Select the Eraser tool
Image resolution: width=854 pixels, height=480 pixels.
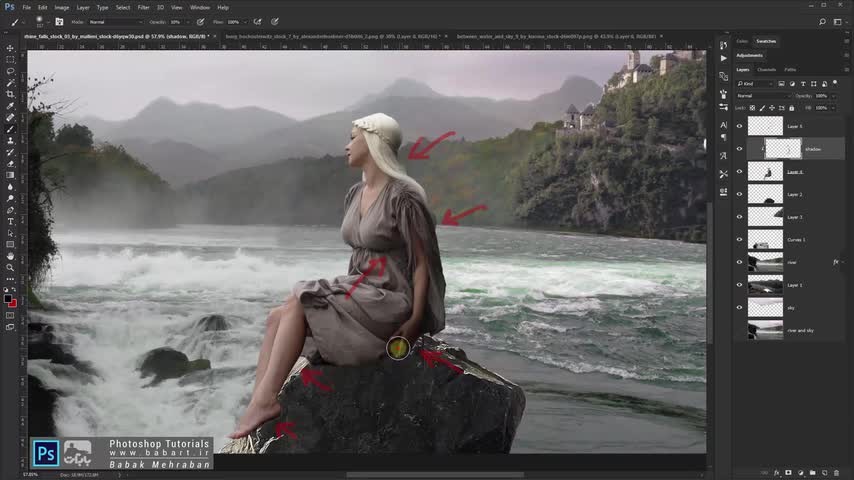10,163
